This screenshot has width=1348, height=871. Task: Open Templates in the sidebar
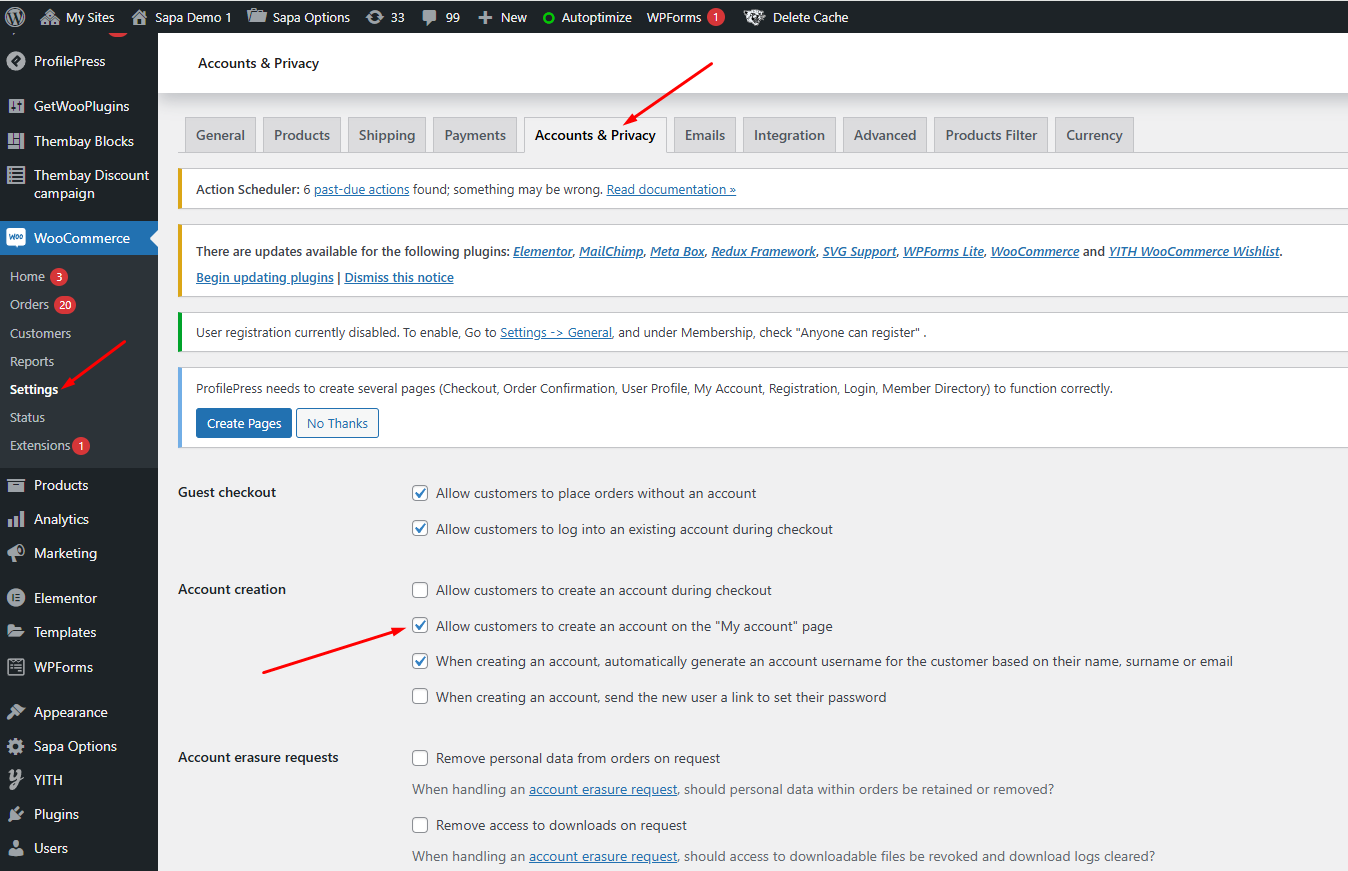click(x=78, y=632)
